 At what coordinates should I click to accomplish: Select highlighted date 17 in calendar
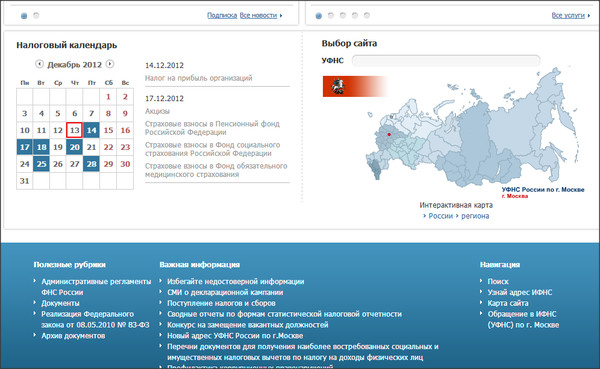tap(24, 147)
